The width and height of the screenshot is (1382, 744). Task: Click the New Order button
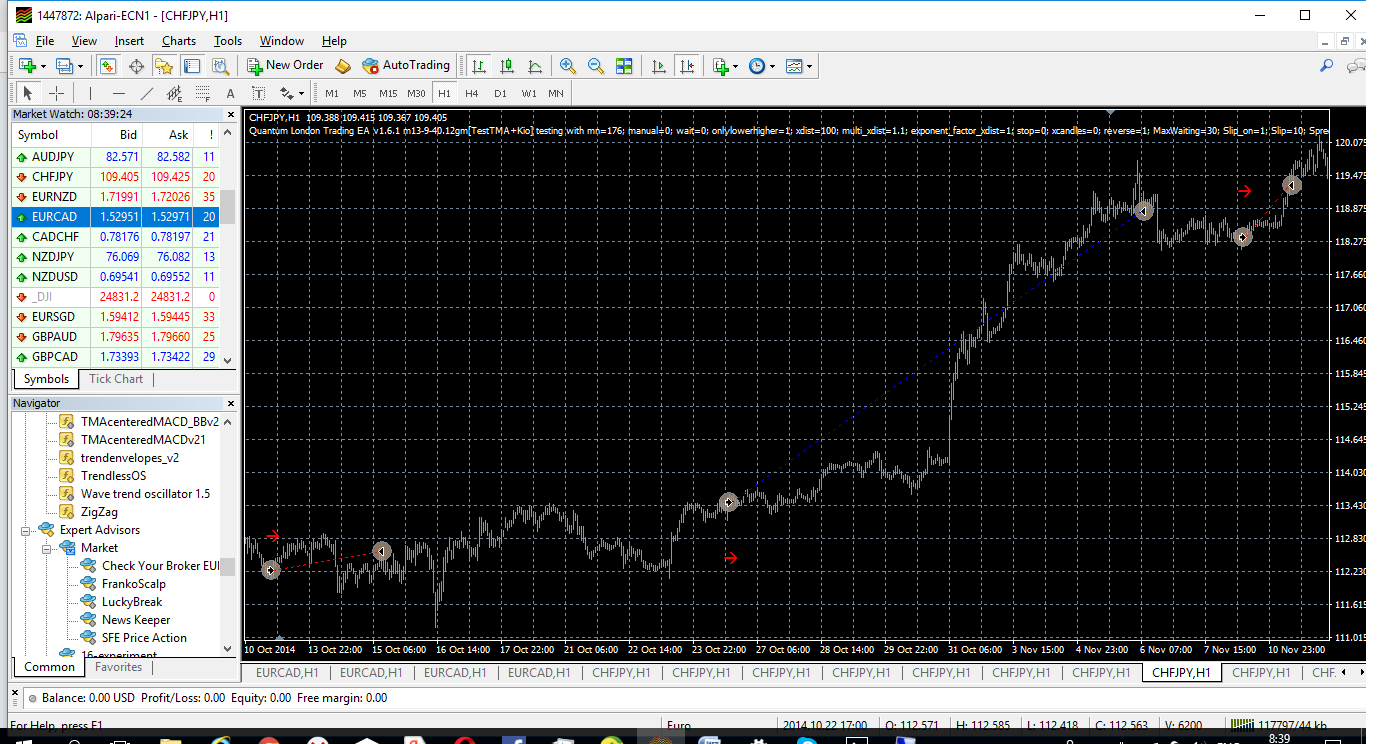285,65
